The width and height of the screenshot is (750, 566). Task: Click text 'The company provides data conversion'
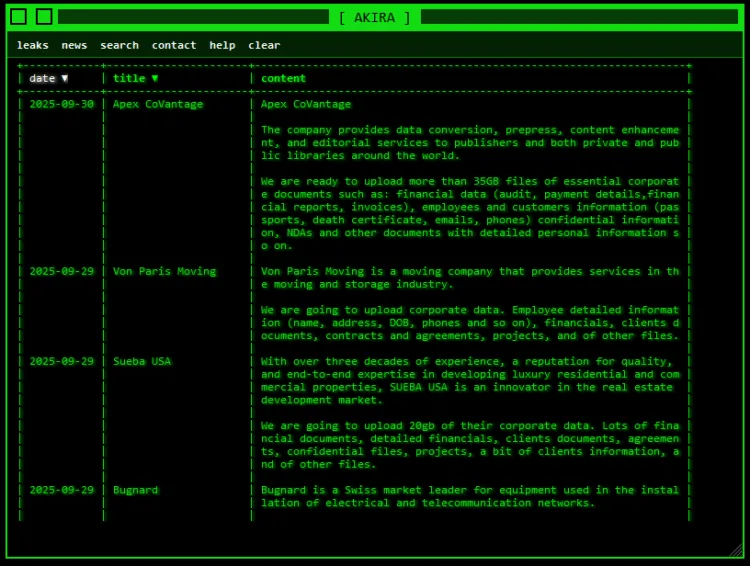tap(377, 130)
